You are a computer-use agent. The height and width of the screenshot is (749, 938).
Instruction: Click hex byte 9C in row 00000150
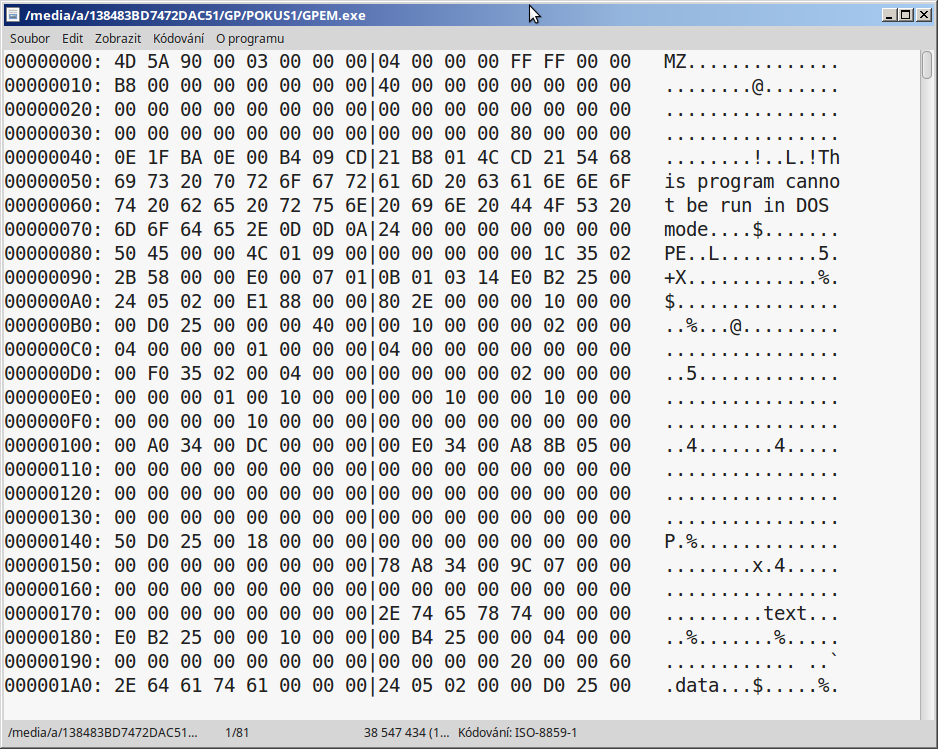[x=521, y=565]
